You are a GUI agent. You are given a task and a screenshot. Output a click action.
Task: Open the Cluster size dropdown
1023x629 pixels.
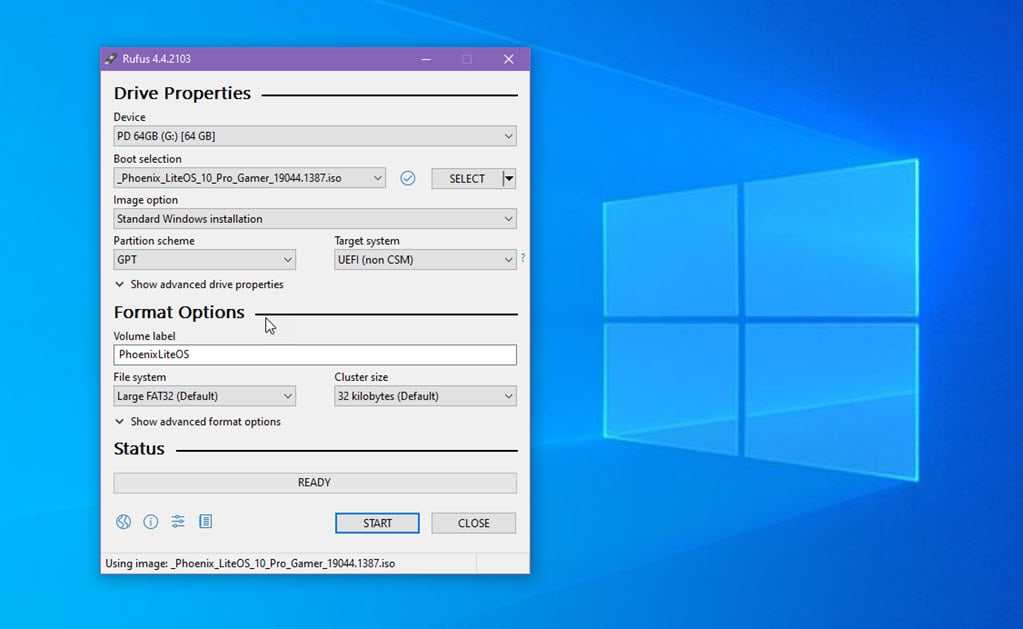pyautogui.click(x=425, y=396)
